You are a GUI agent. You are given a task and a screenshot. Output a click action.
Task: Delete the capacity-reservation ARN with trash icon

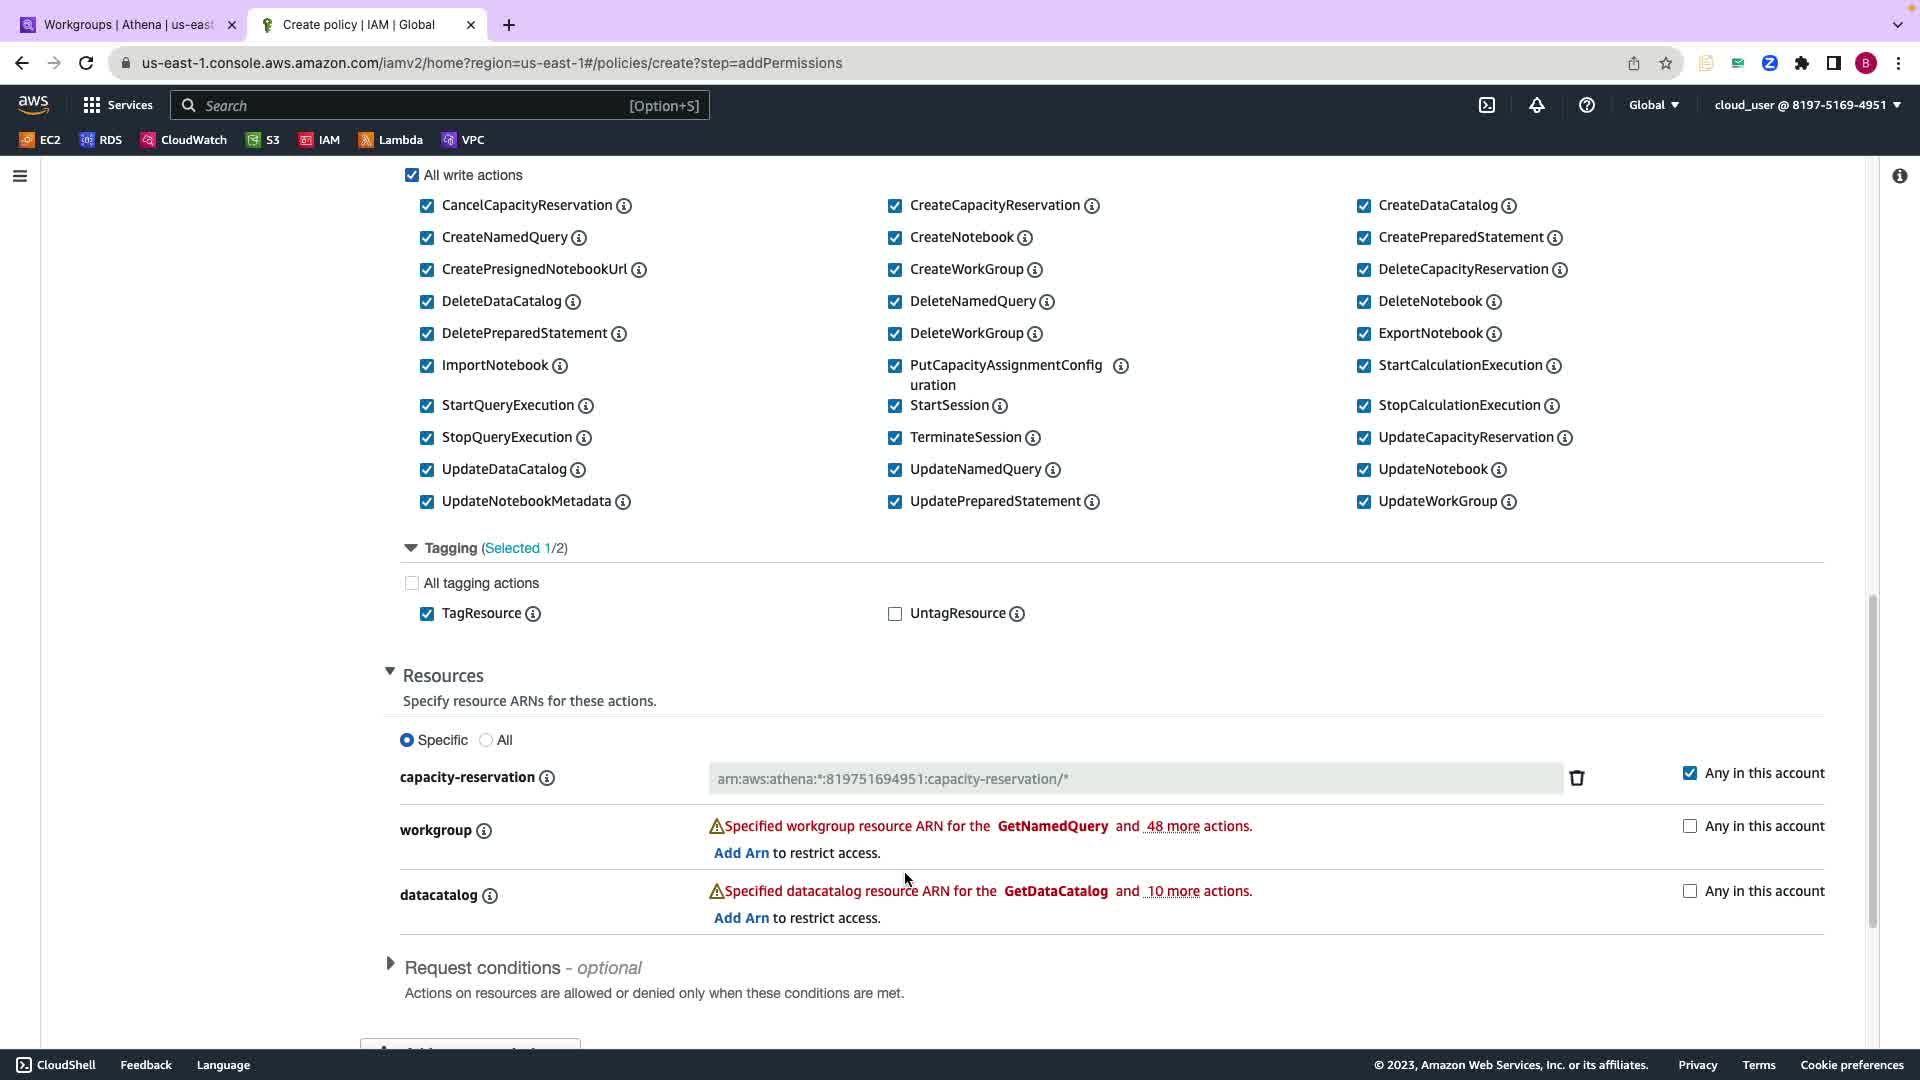pos(1577,778)
